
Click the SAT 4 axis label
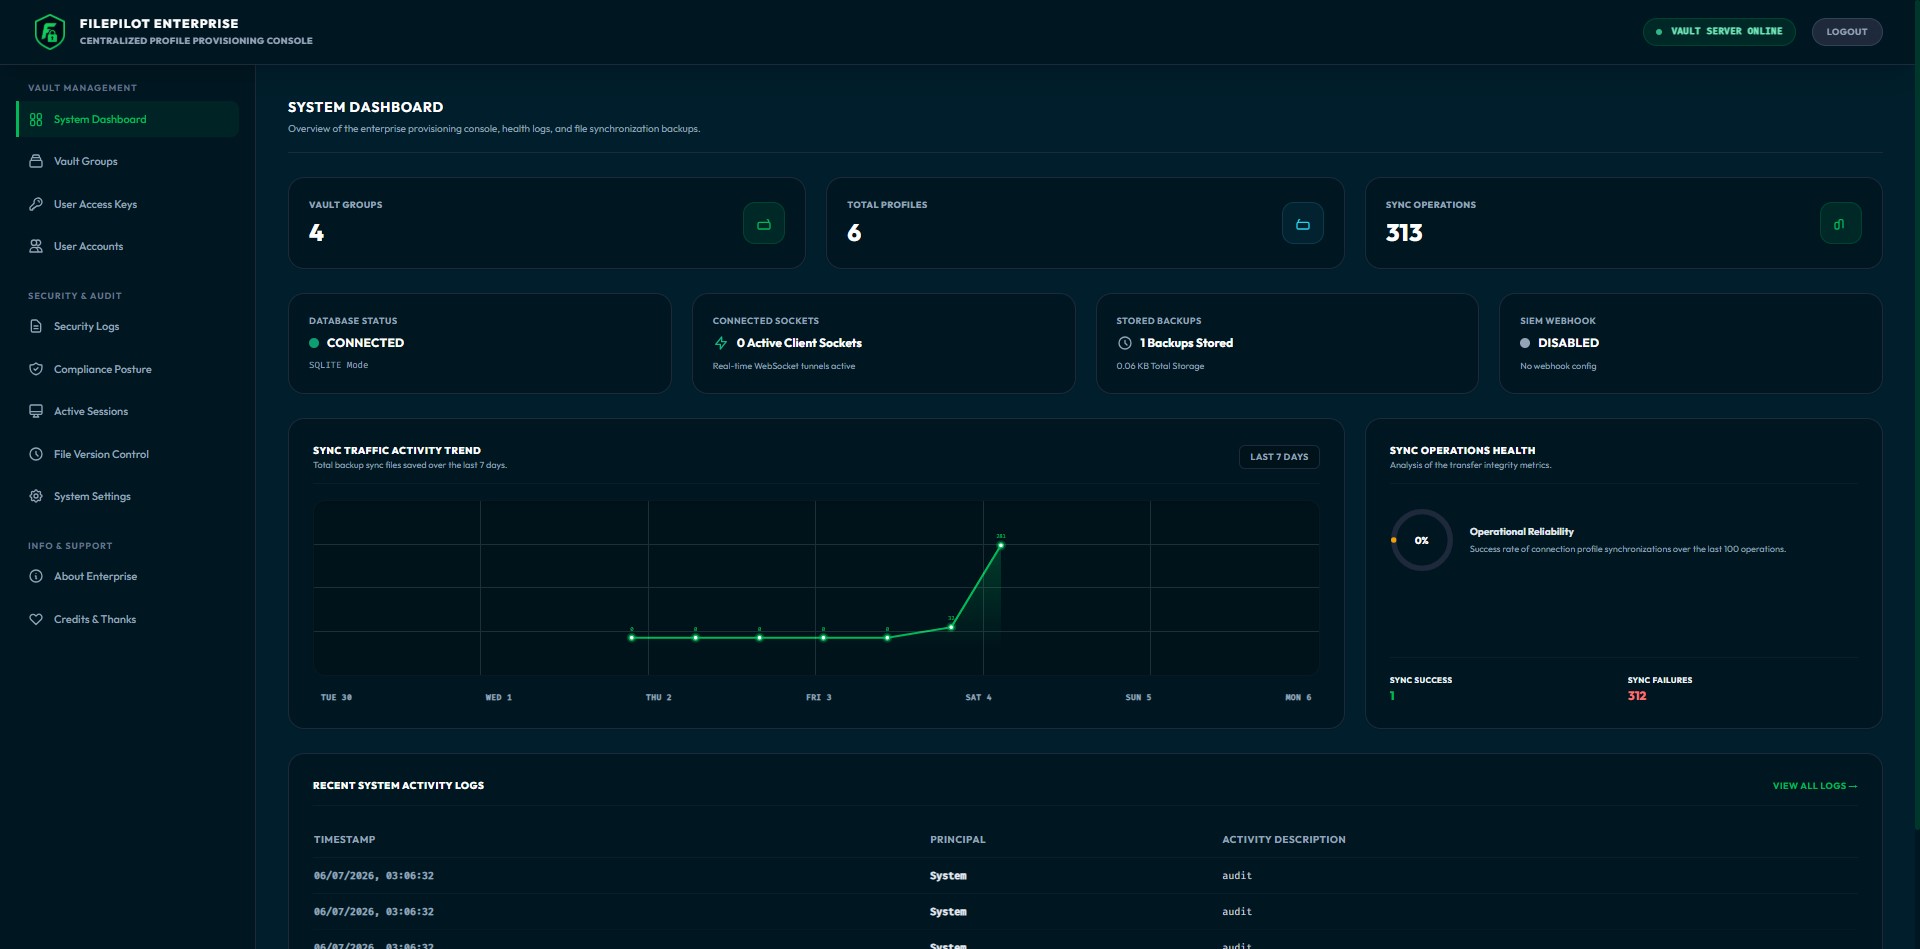978,697
